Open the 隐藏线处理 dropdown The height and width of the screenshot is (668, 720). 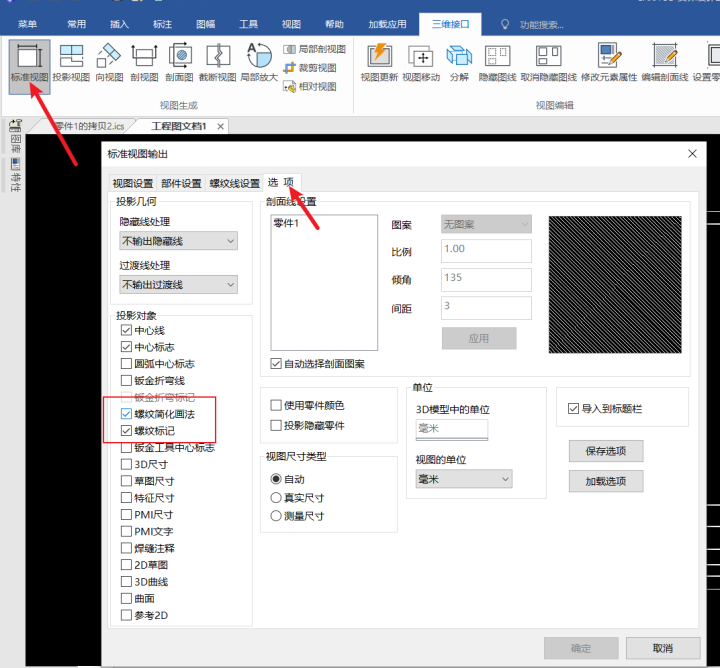click(179, 241)
